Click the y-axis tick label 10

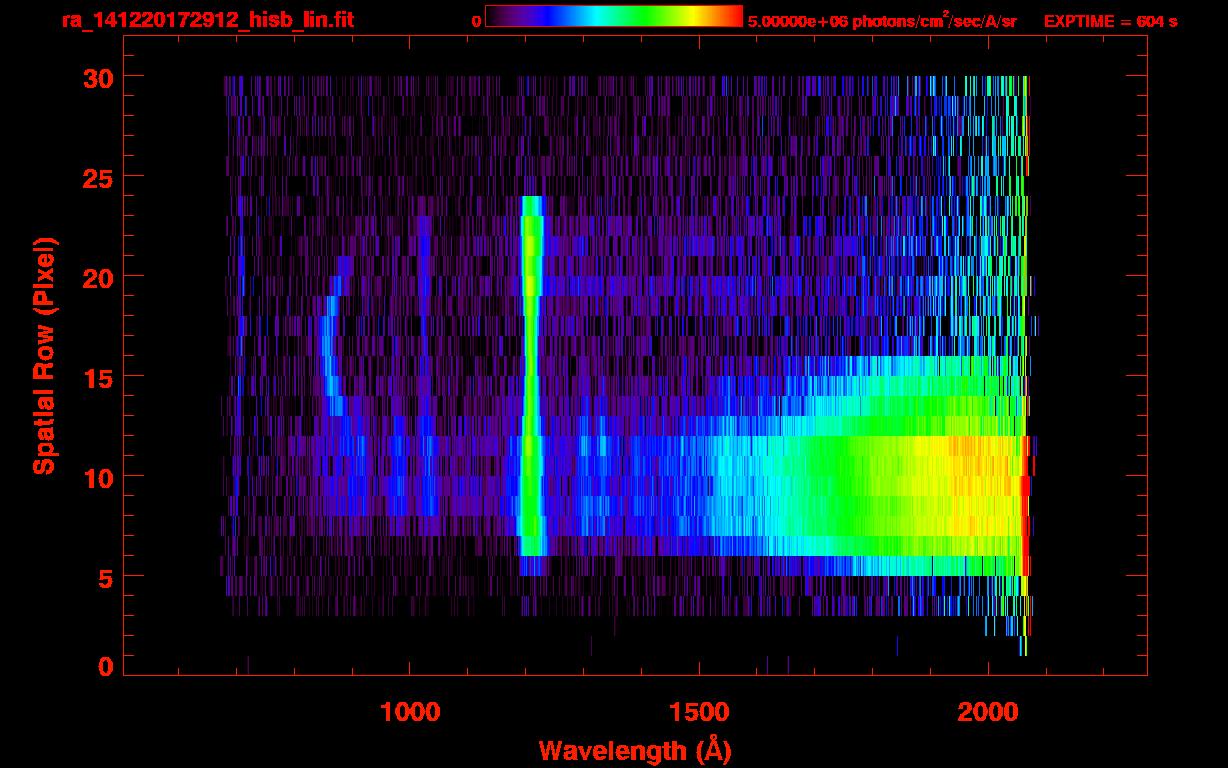point(98,477)
